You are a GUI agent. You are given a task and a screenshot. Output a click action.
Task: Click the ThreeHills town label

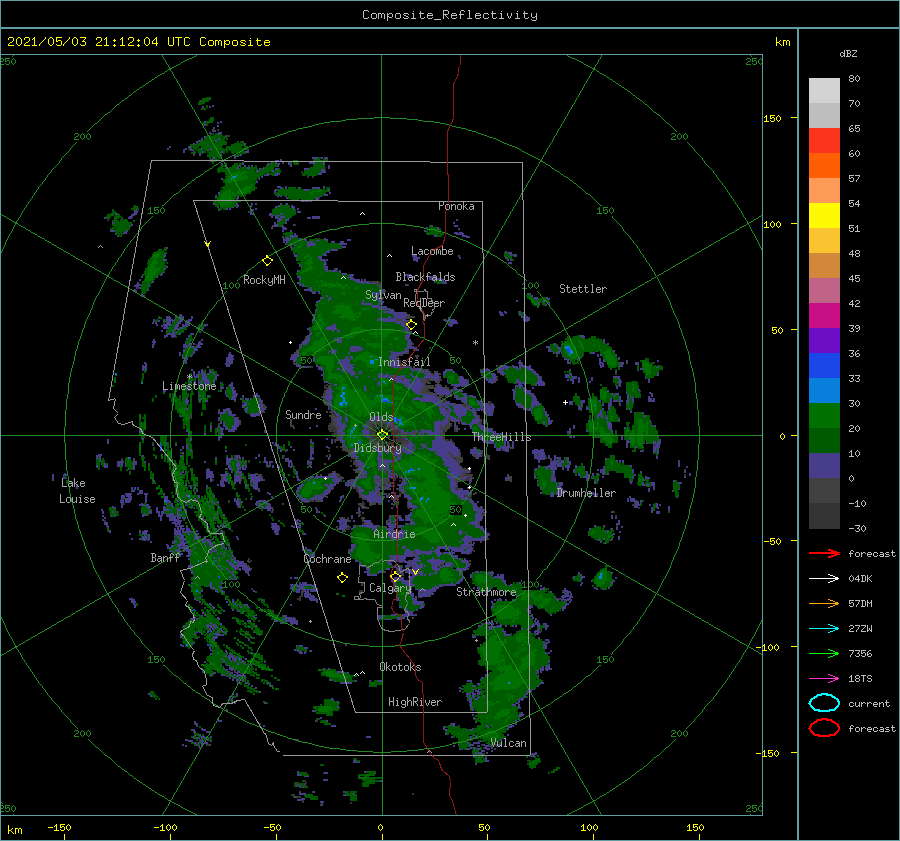tap(501, 437)
